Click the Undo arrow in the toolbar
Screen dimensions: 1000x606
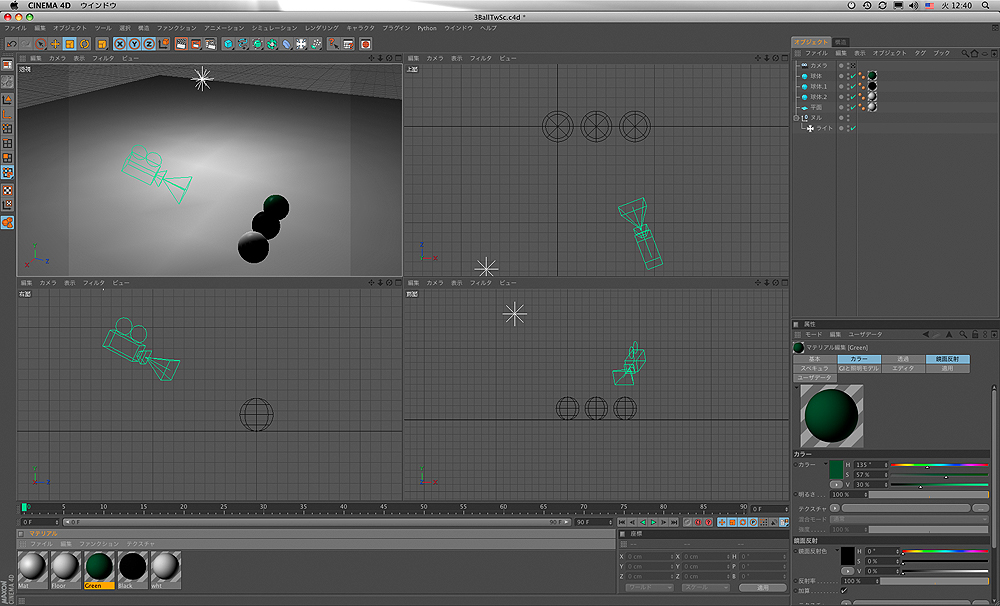[10, 44]
